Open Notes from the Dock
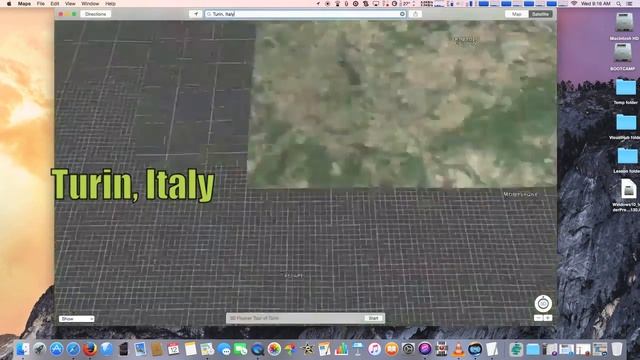Viewport: 640px width, 360px height. 190,349
